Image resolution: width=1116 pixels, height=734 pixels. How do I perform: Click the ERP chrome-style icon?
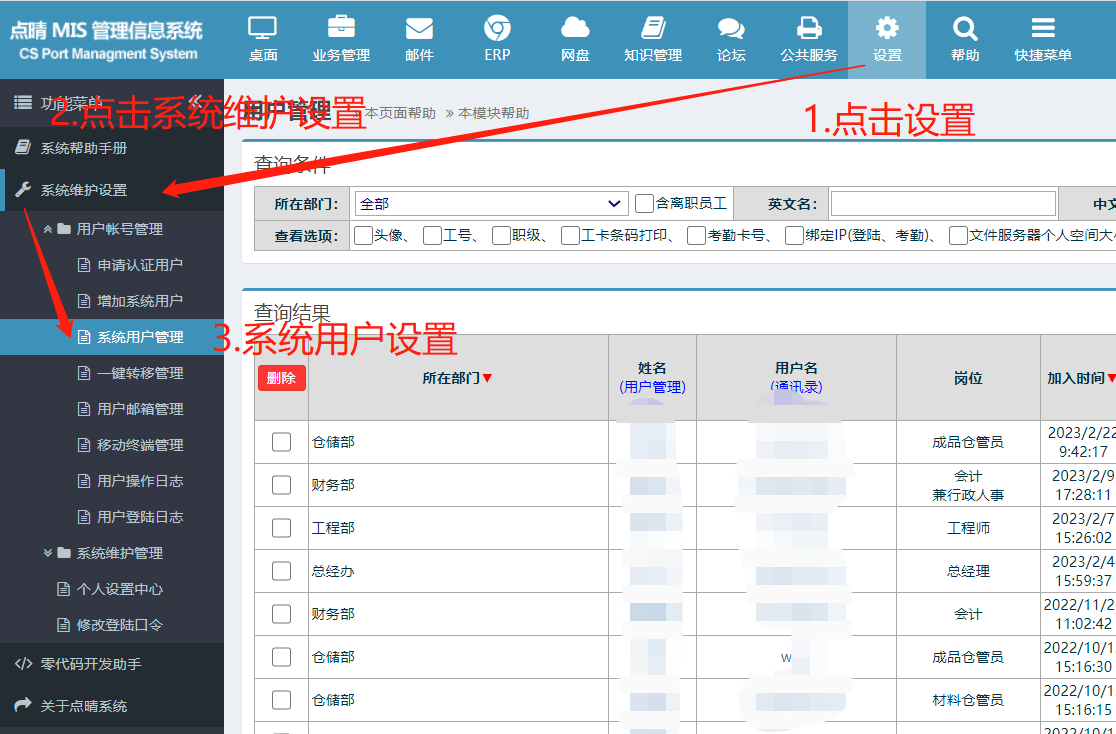[x=497, y=29]
